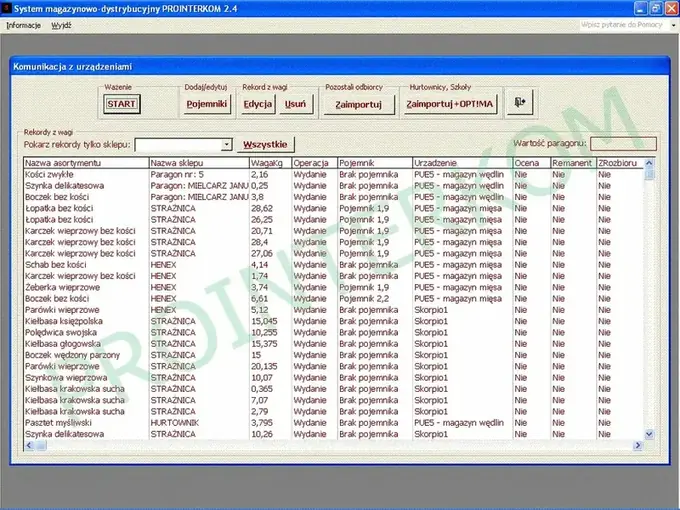Click the scroll left arrow of table

point(29,445)
